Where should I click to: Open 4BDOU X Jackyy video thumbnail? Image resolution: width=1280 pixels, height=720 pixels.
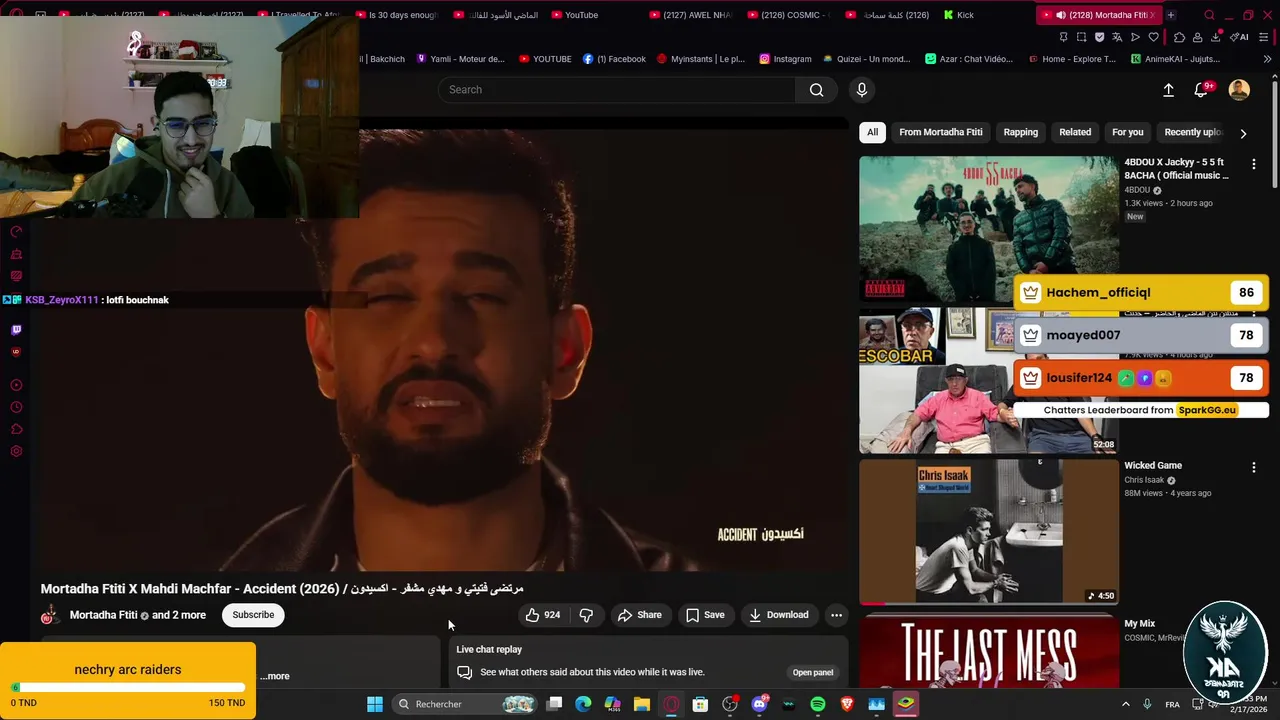989,228
